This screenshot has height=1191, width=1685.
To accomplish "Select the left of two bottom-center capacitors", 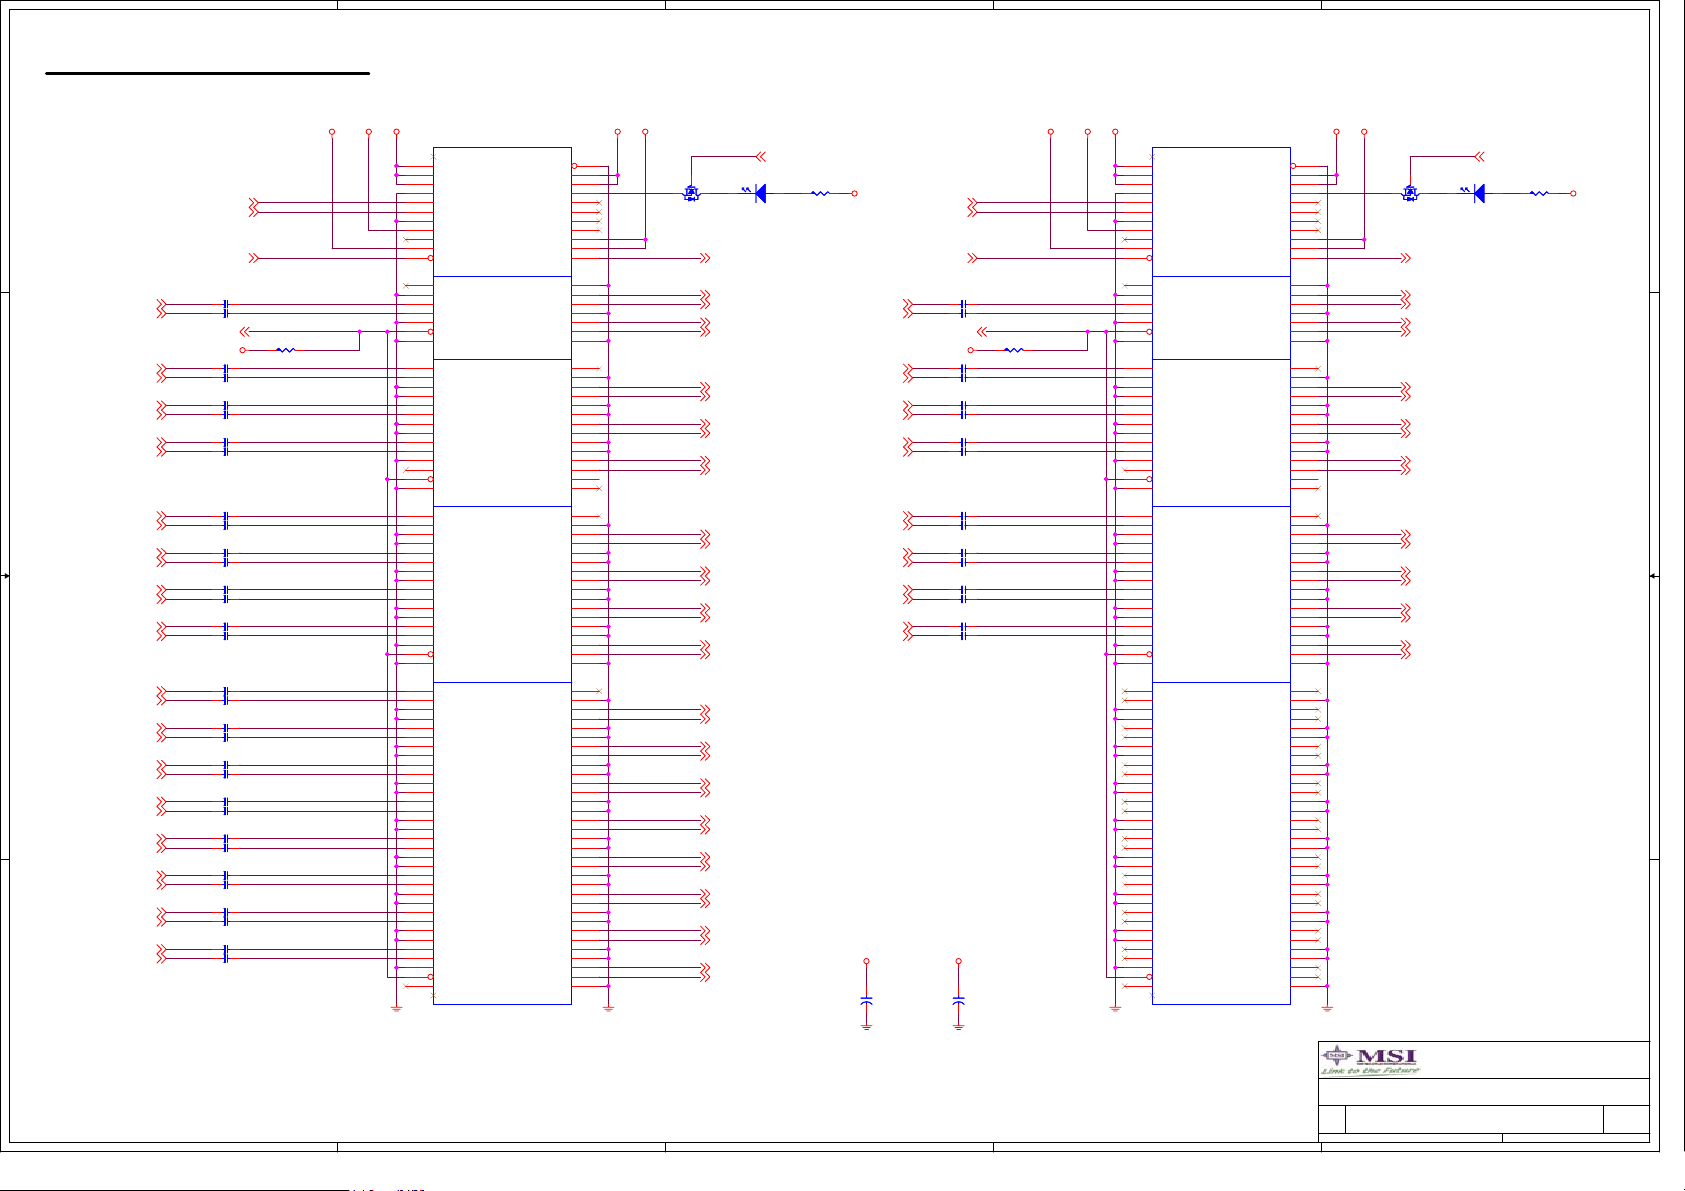I will pos(866,1000).
